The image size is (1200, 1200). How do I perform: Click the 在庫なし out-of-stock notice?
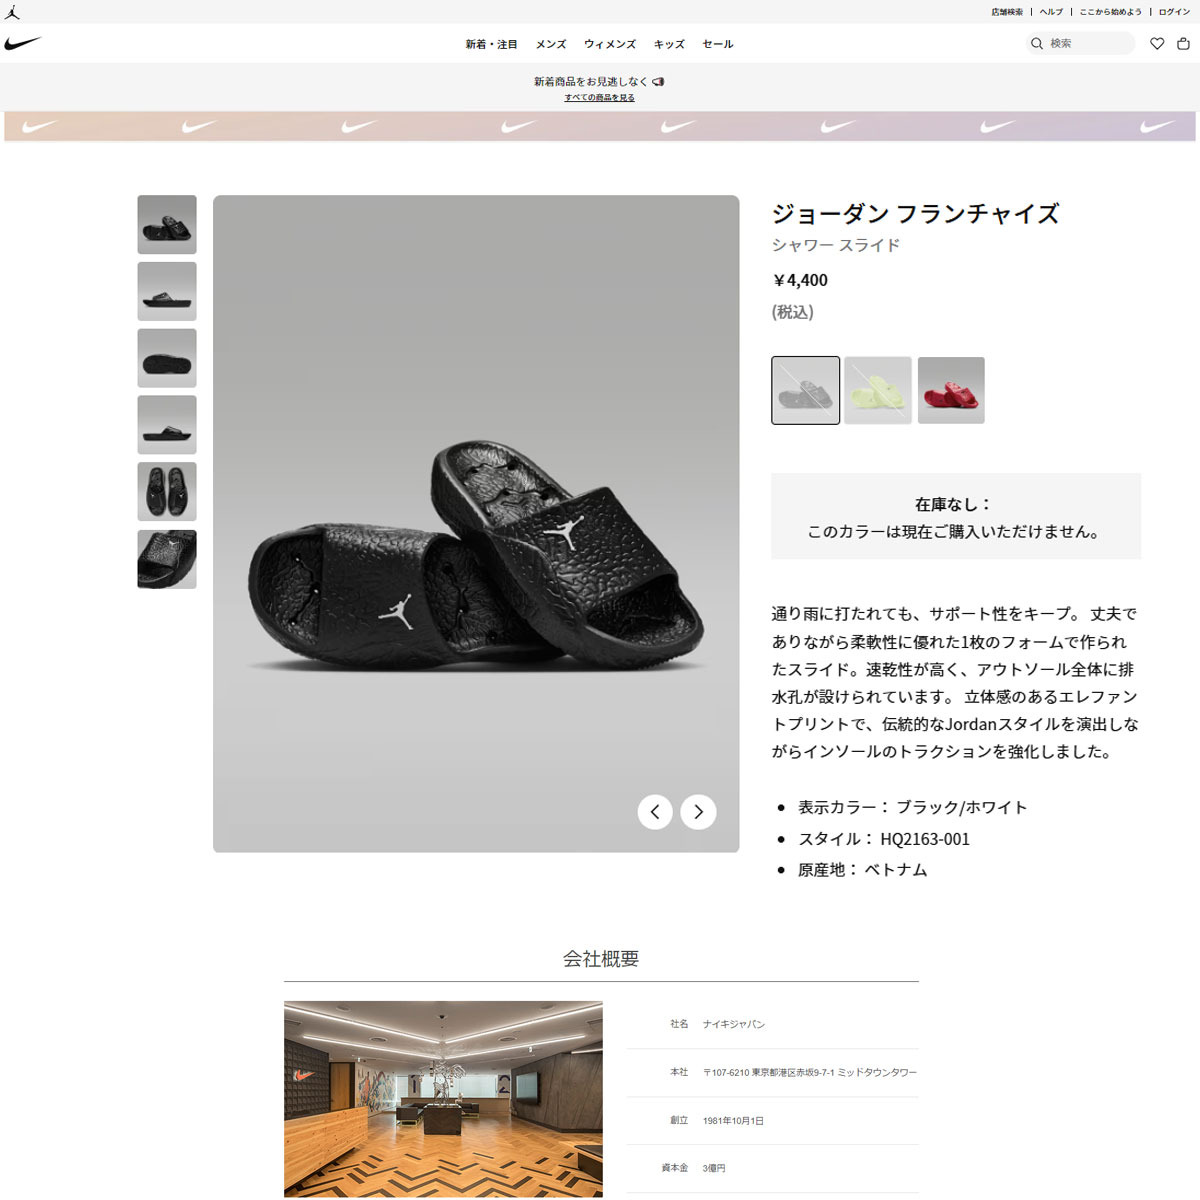tap(956, 516)
